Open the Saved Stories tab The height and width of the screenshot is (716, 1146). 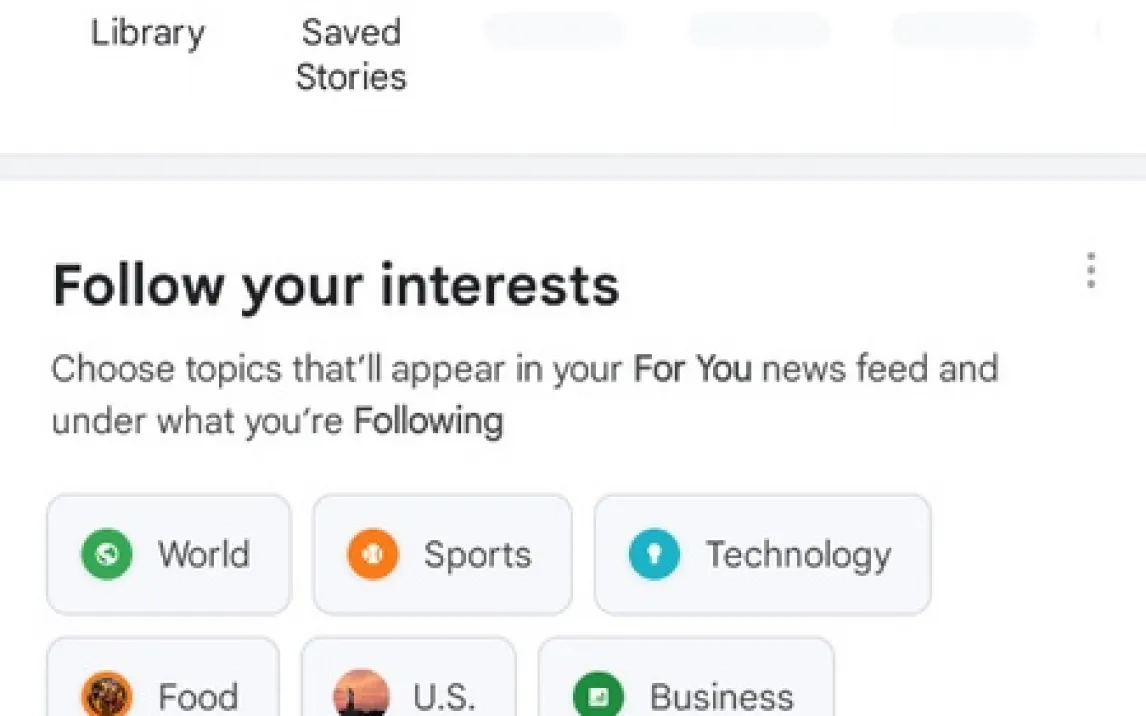351,54
